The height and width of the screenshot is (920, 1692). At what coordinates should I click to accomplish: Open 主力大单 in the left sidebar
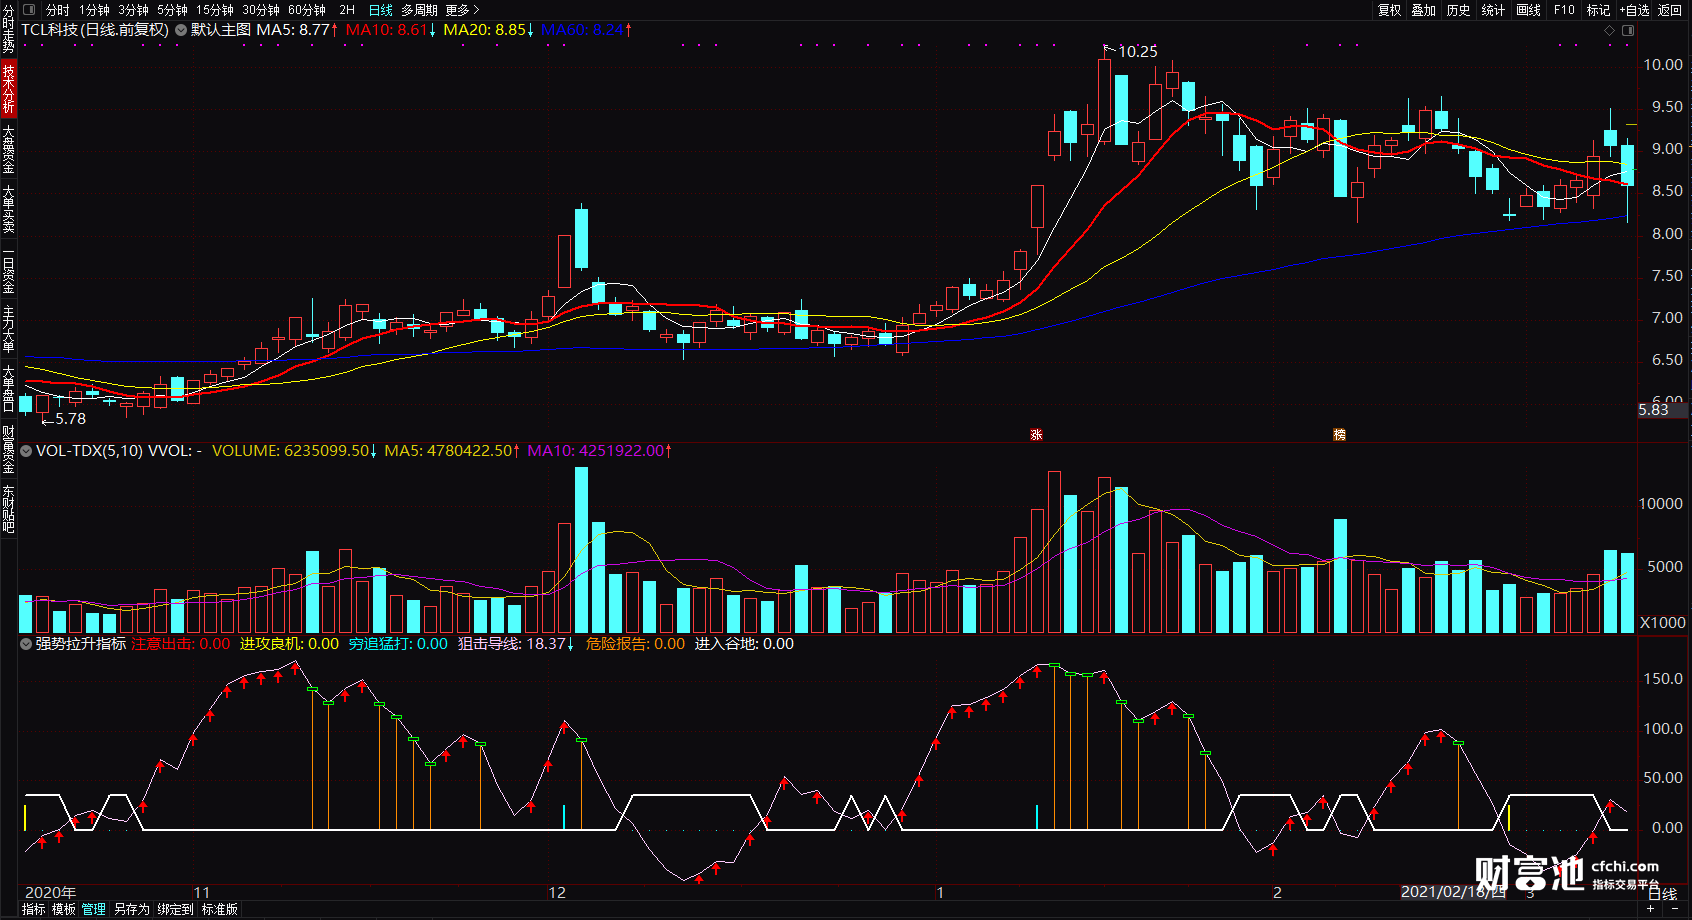tap(8, 329)
